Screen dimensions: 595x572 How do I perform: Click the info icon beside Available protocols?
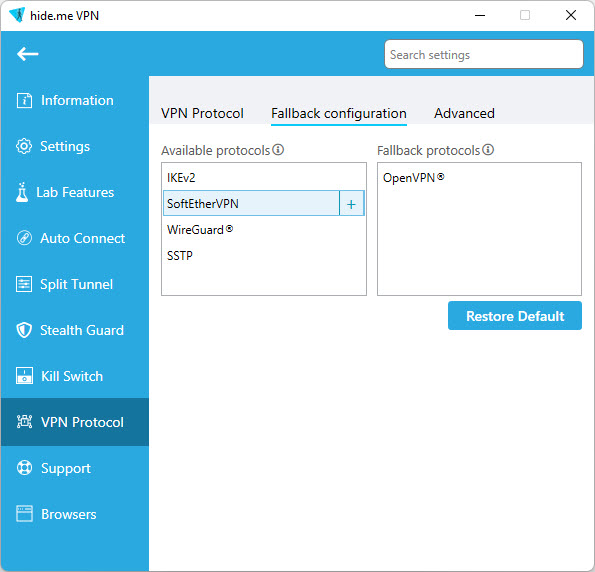(x=278, y=150)
